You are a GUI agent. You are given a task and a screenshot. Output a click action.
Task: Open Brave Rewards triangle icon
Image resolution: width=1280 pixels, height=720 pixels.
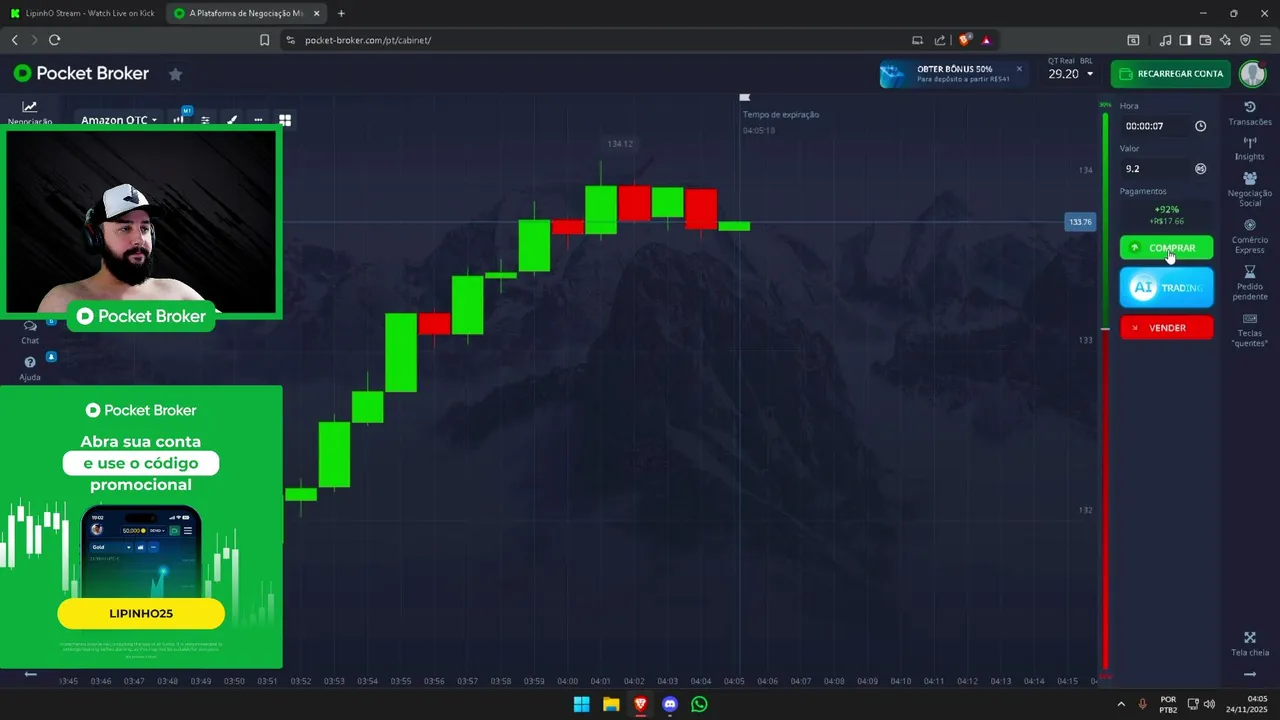pos(986,40)
